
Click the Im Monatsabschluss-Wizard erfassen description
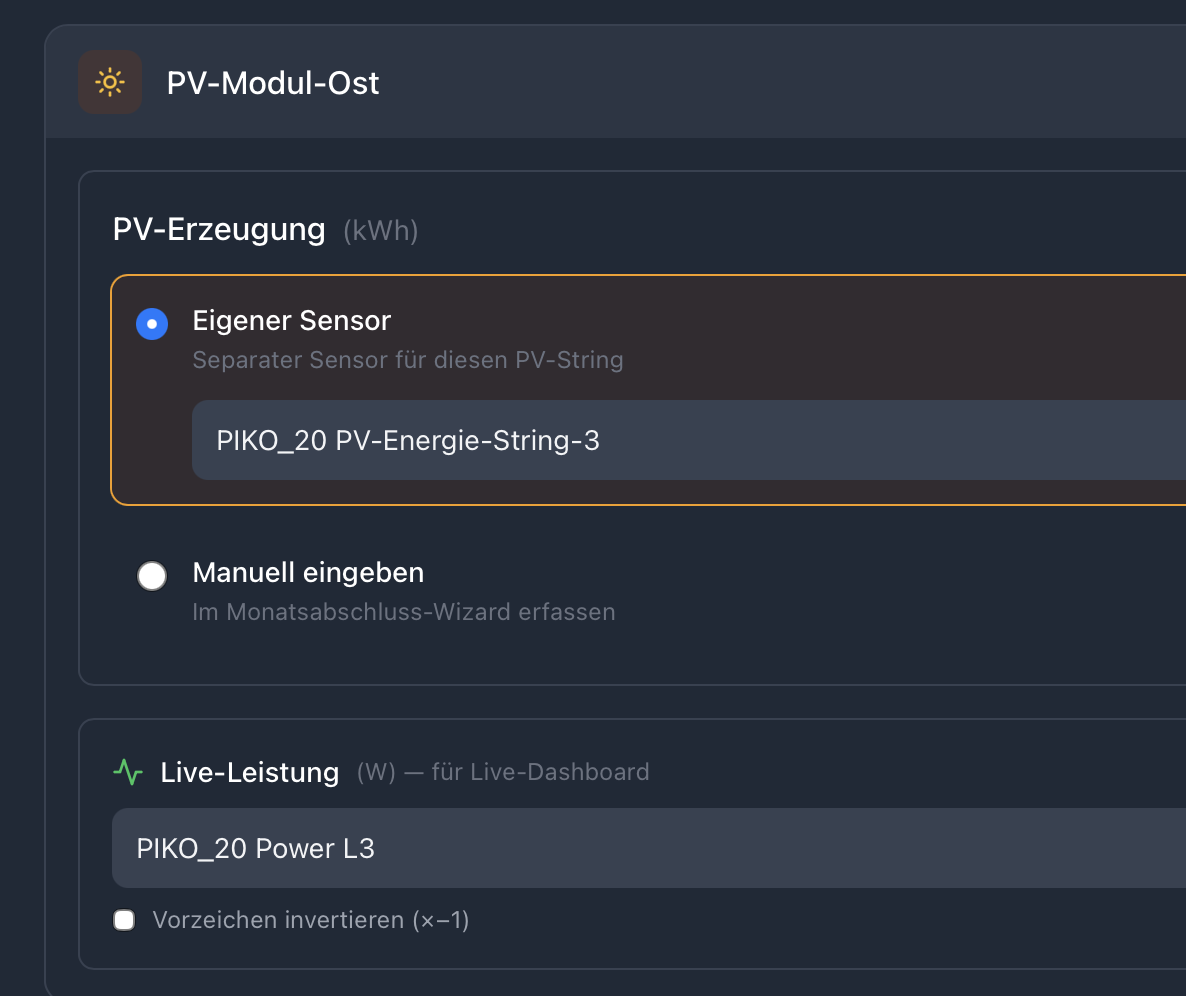403,611
